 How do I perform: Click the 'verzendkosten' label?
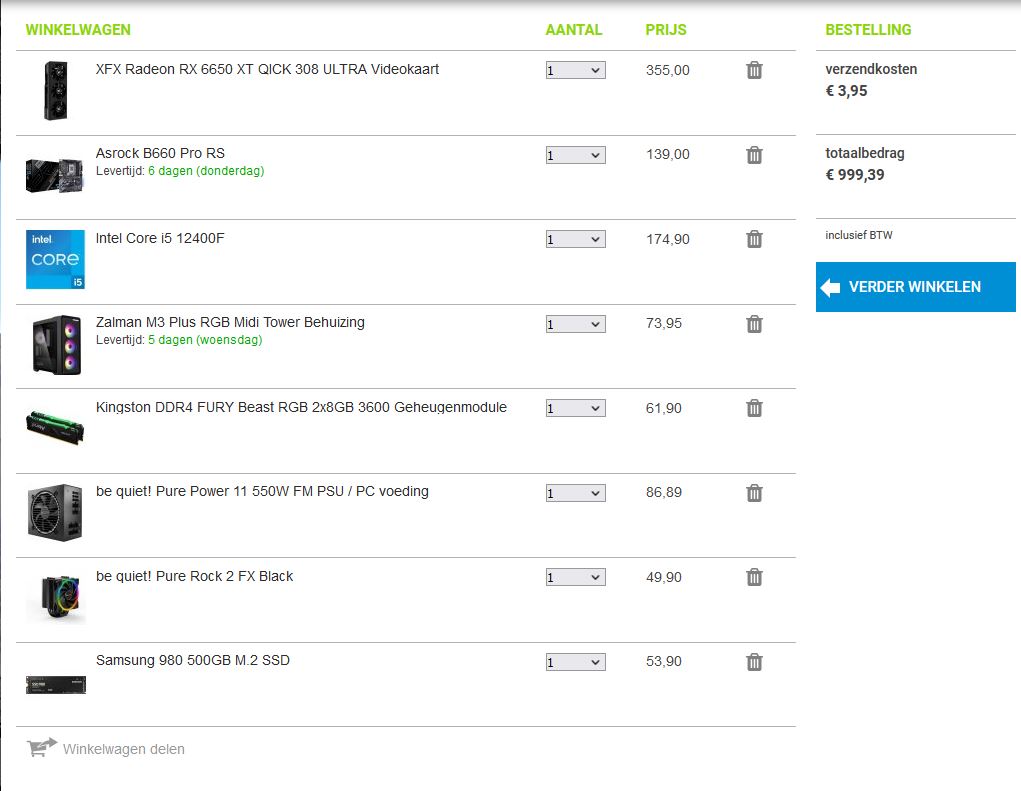(871, 69)
